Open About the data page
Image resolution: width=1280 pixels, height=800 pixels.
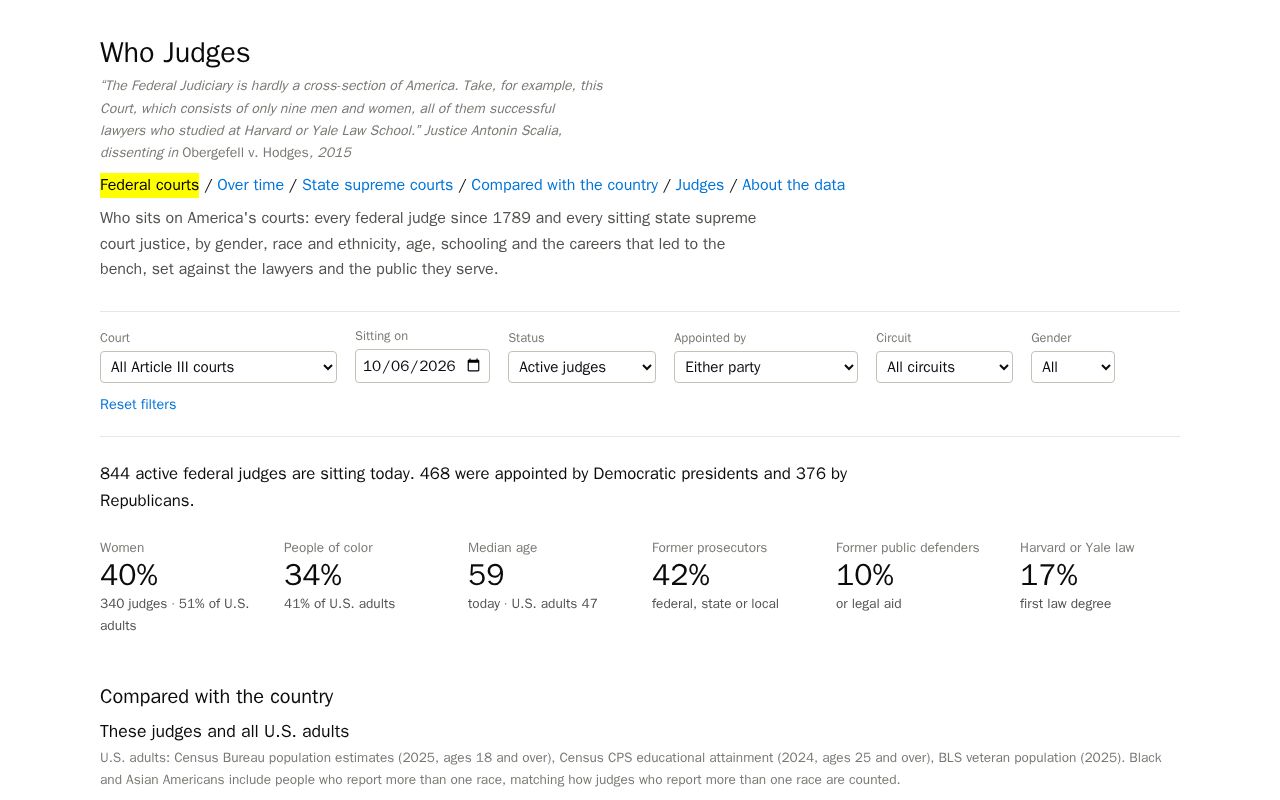click(793, 185)
